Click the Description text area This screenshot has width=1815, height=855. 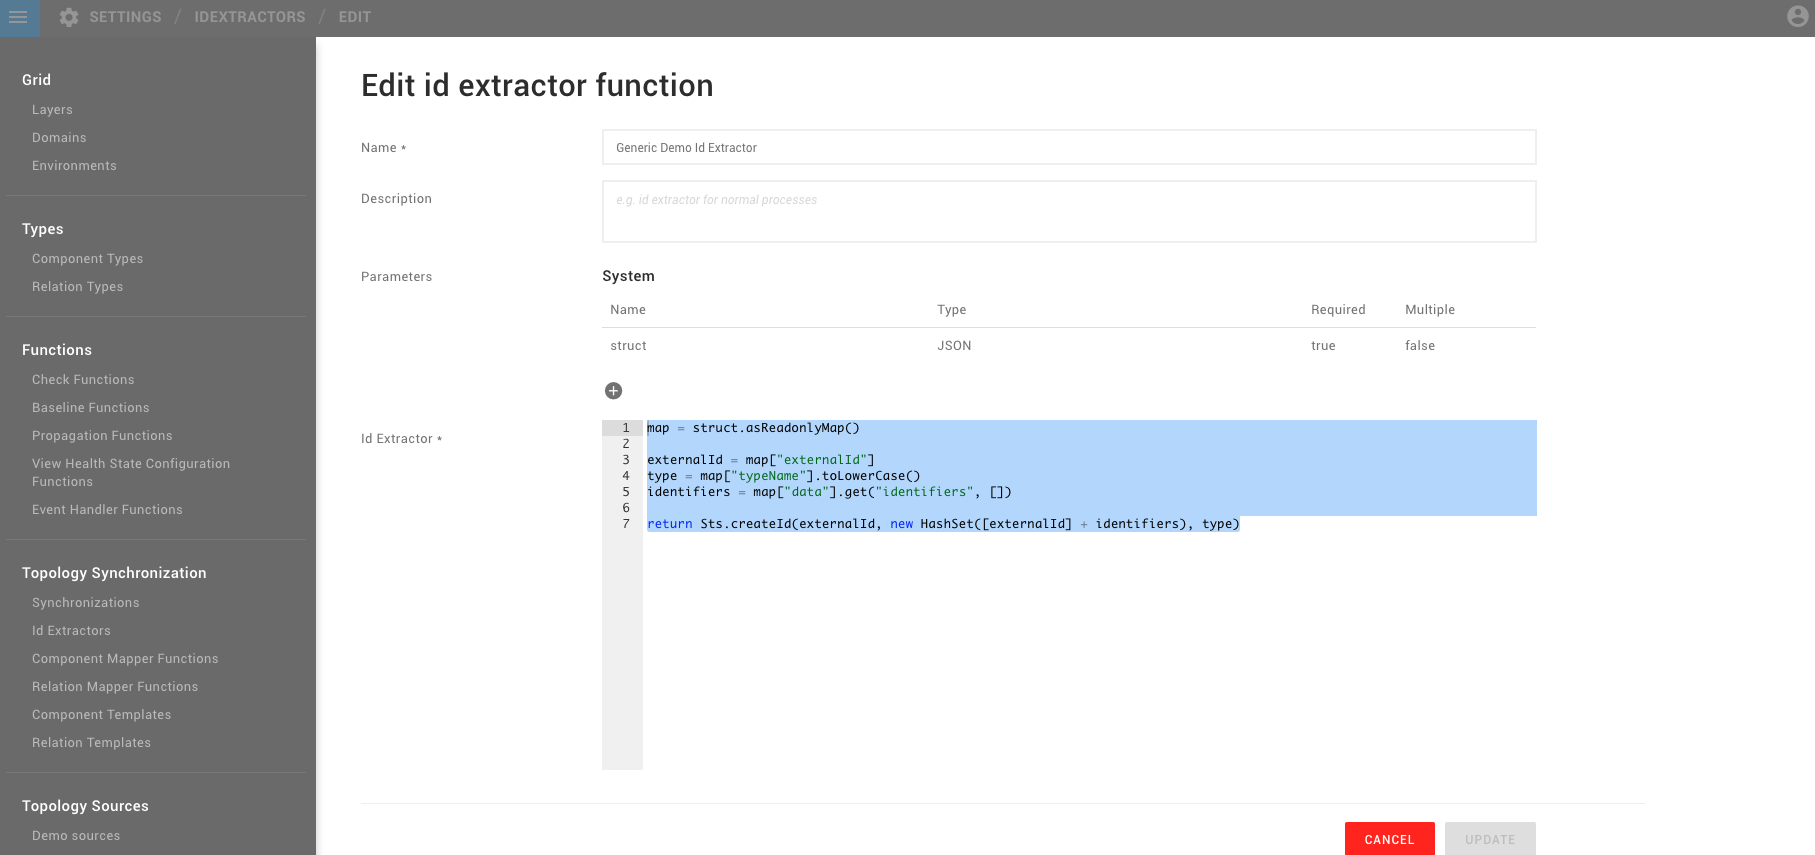pyautogui.click(x=1069, y=211)
